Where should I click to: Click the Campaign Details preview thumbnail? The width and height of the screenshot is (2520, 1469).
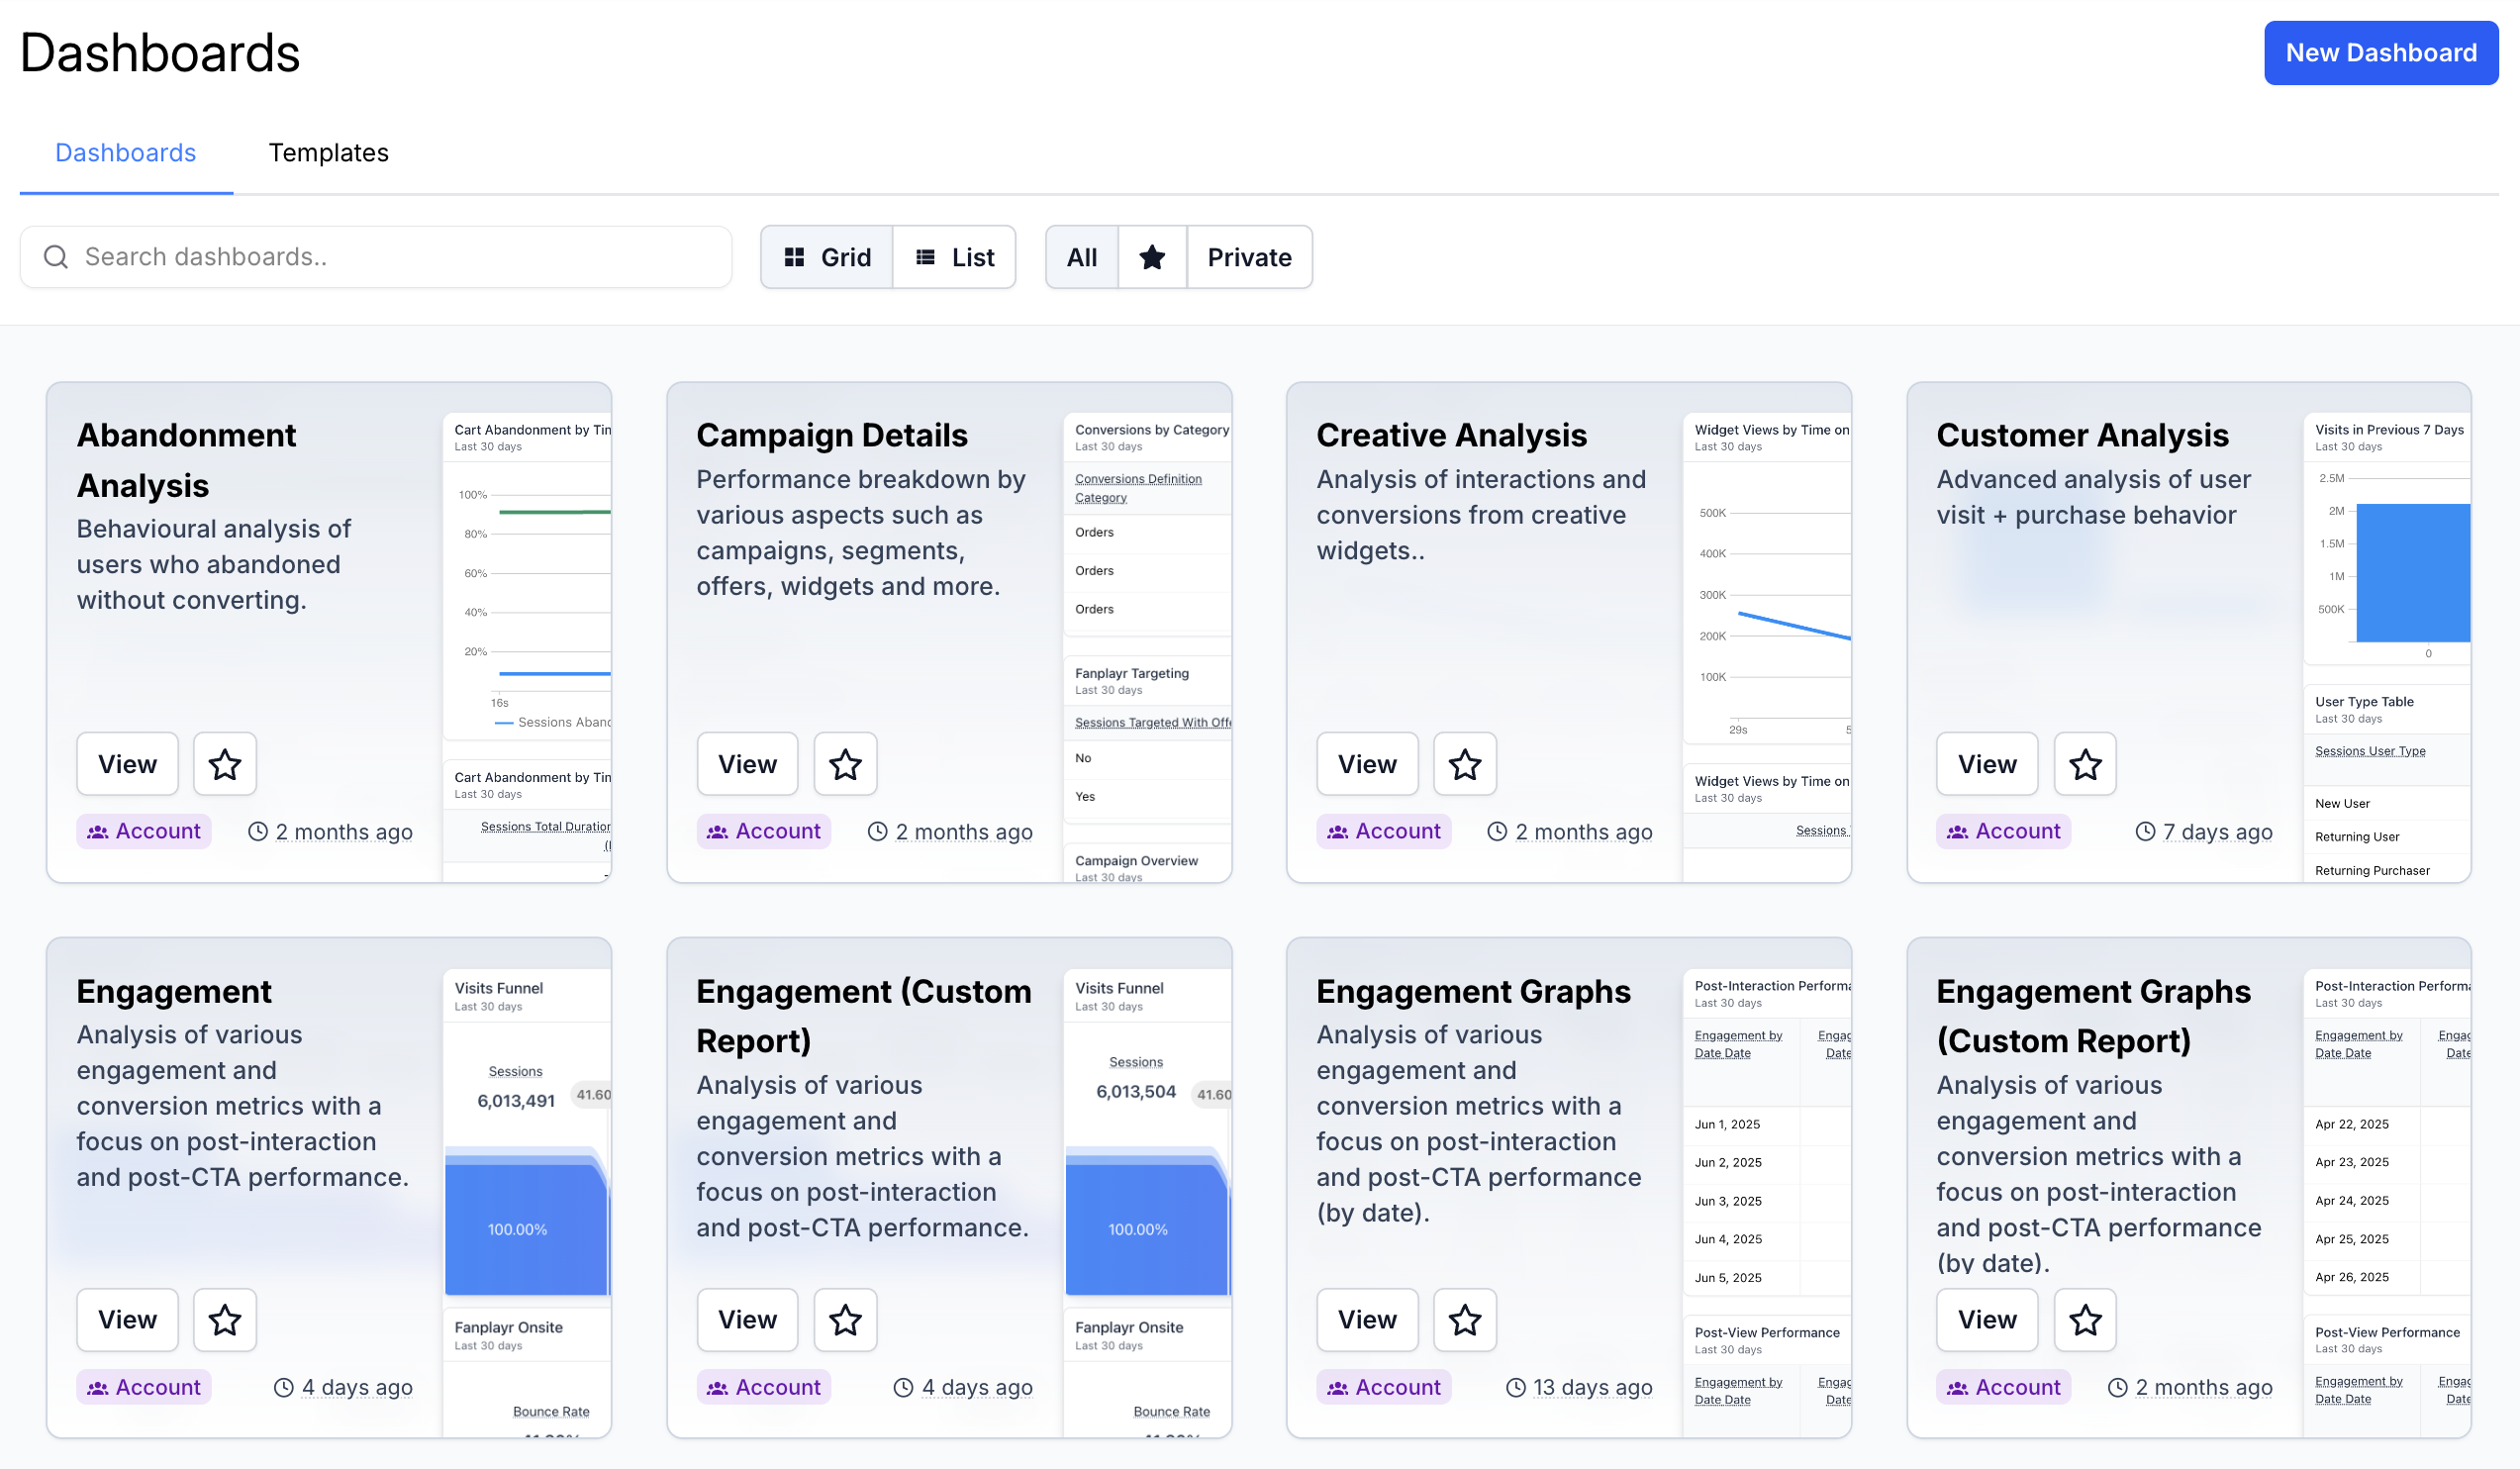click(x=1146, y=640)
